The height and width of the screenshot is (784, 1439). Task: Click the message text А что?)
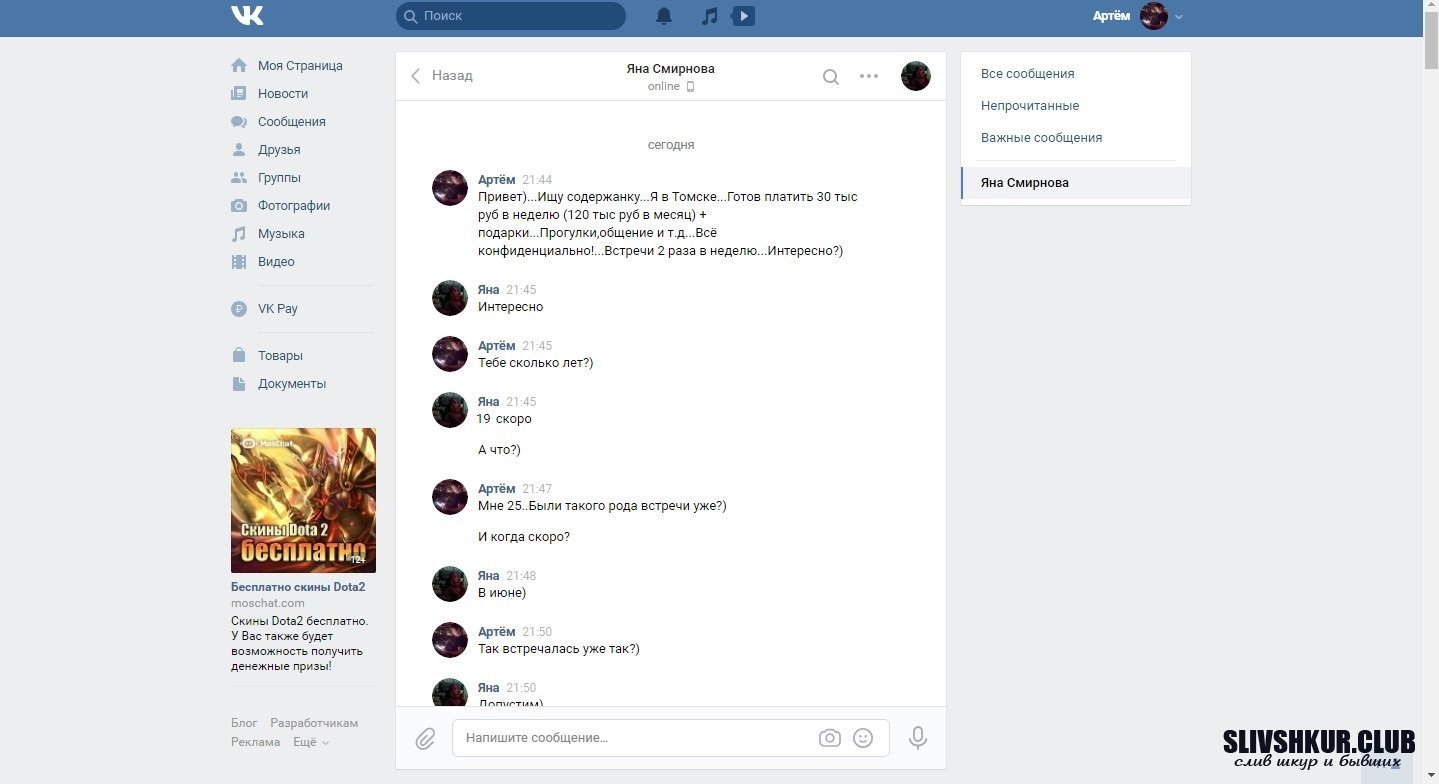(x=499, y=450)
